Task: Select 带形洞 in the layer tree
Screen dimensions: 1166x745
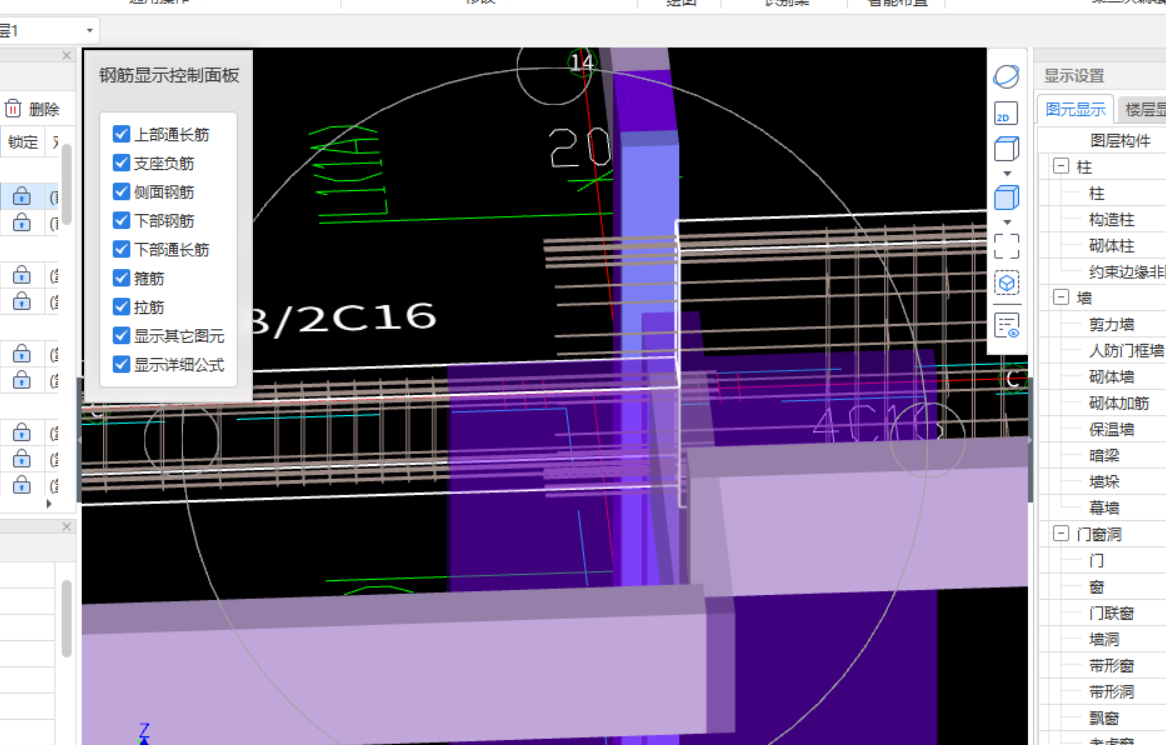Action: click(x=1111, y=691)
